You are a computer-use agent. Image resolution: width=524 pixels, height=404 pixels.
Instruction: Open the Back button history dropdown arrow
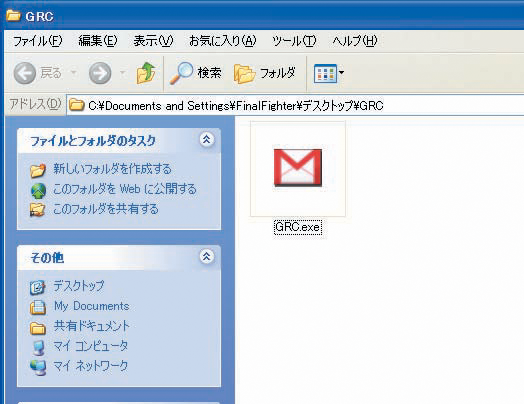point(74,73)
